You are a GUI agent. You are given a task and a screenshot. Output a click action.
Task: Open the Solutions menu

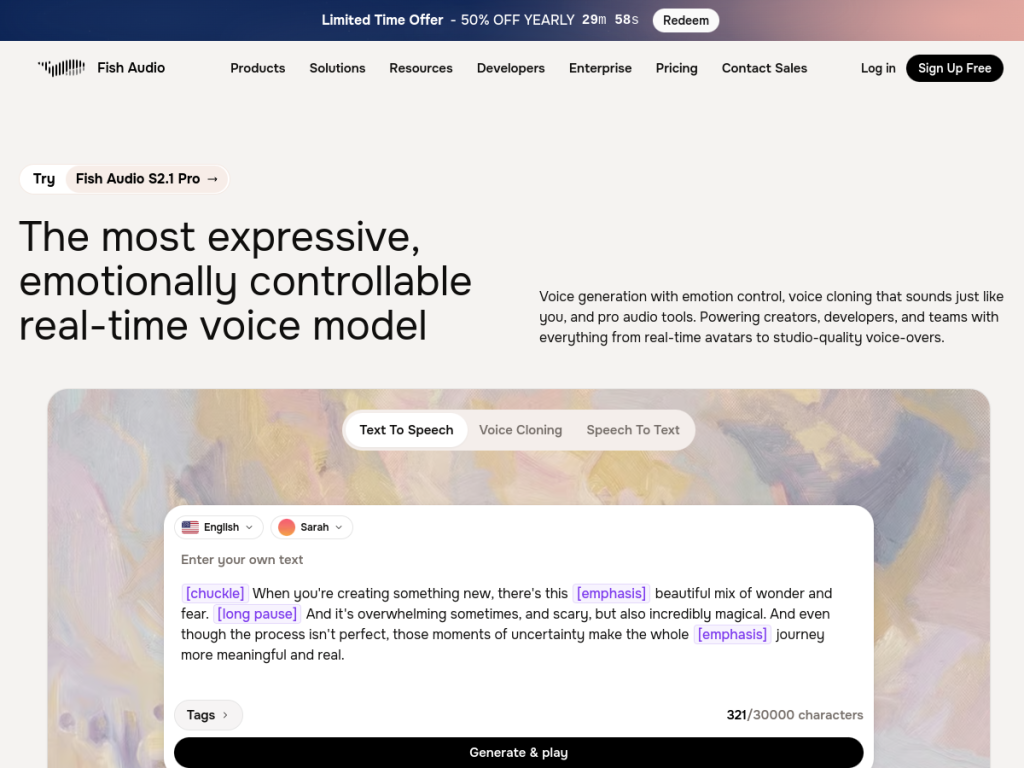pos(338,68)
